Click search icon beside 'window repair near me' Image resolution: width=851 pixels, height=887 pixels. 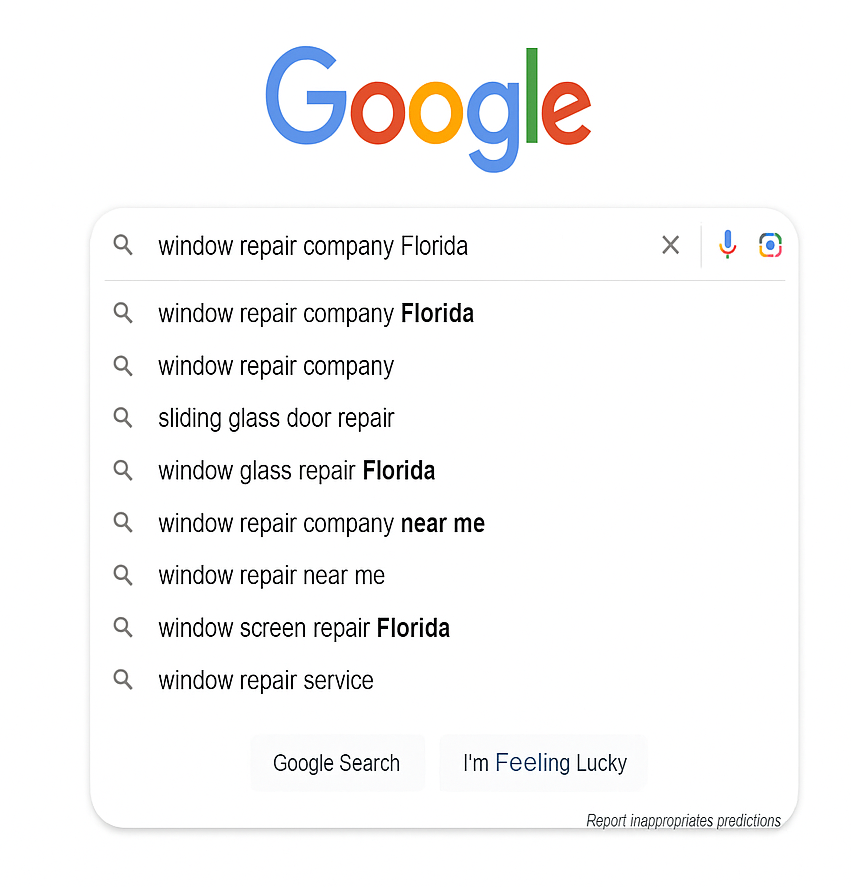pyautogui.click(x=123, y=575)
